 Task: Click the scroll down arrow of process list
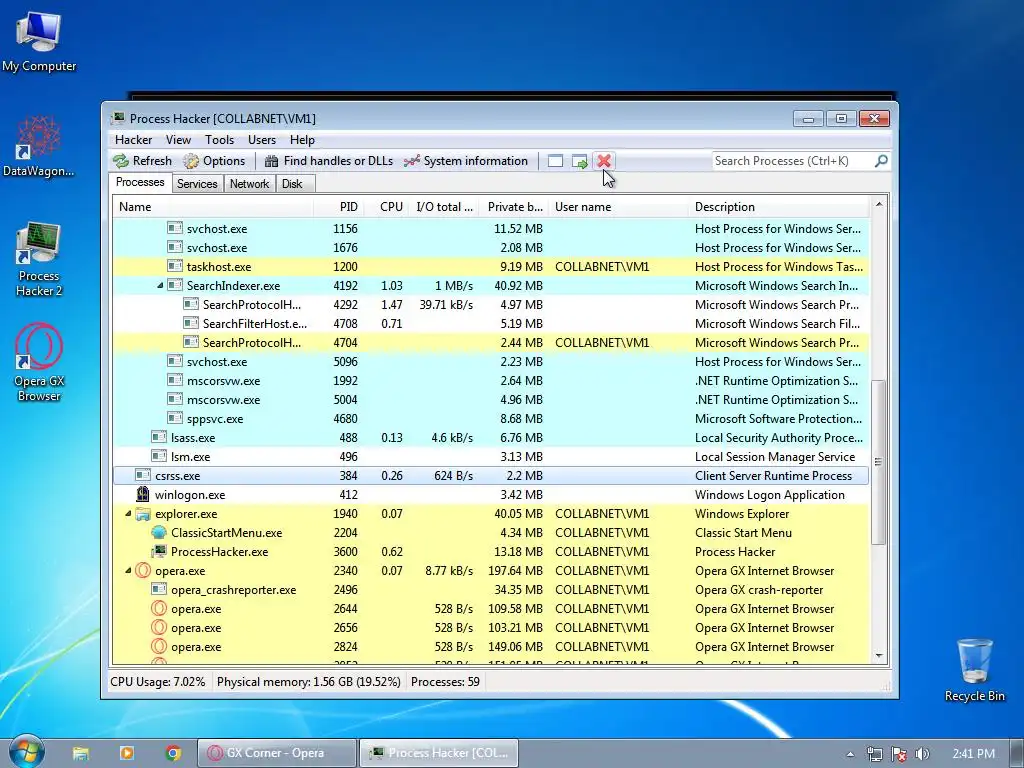(879, 656)
